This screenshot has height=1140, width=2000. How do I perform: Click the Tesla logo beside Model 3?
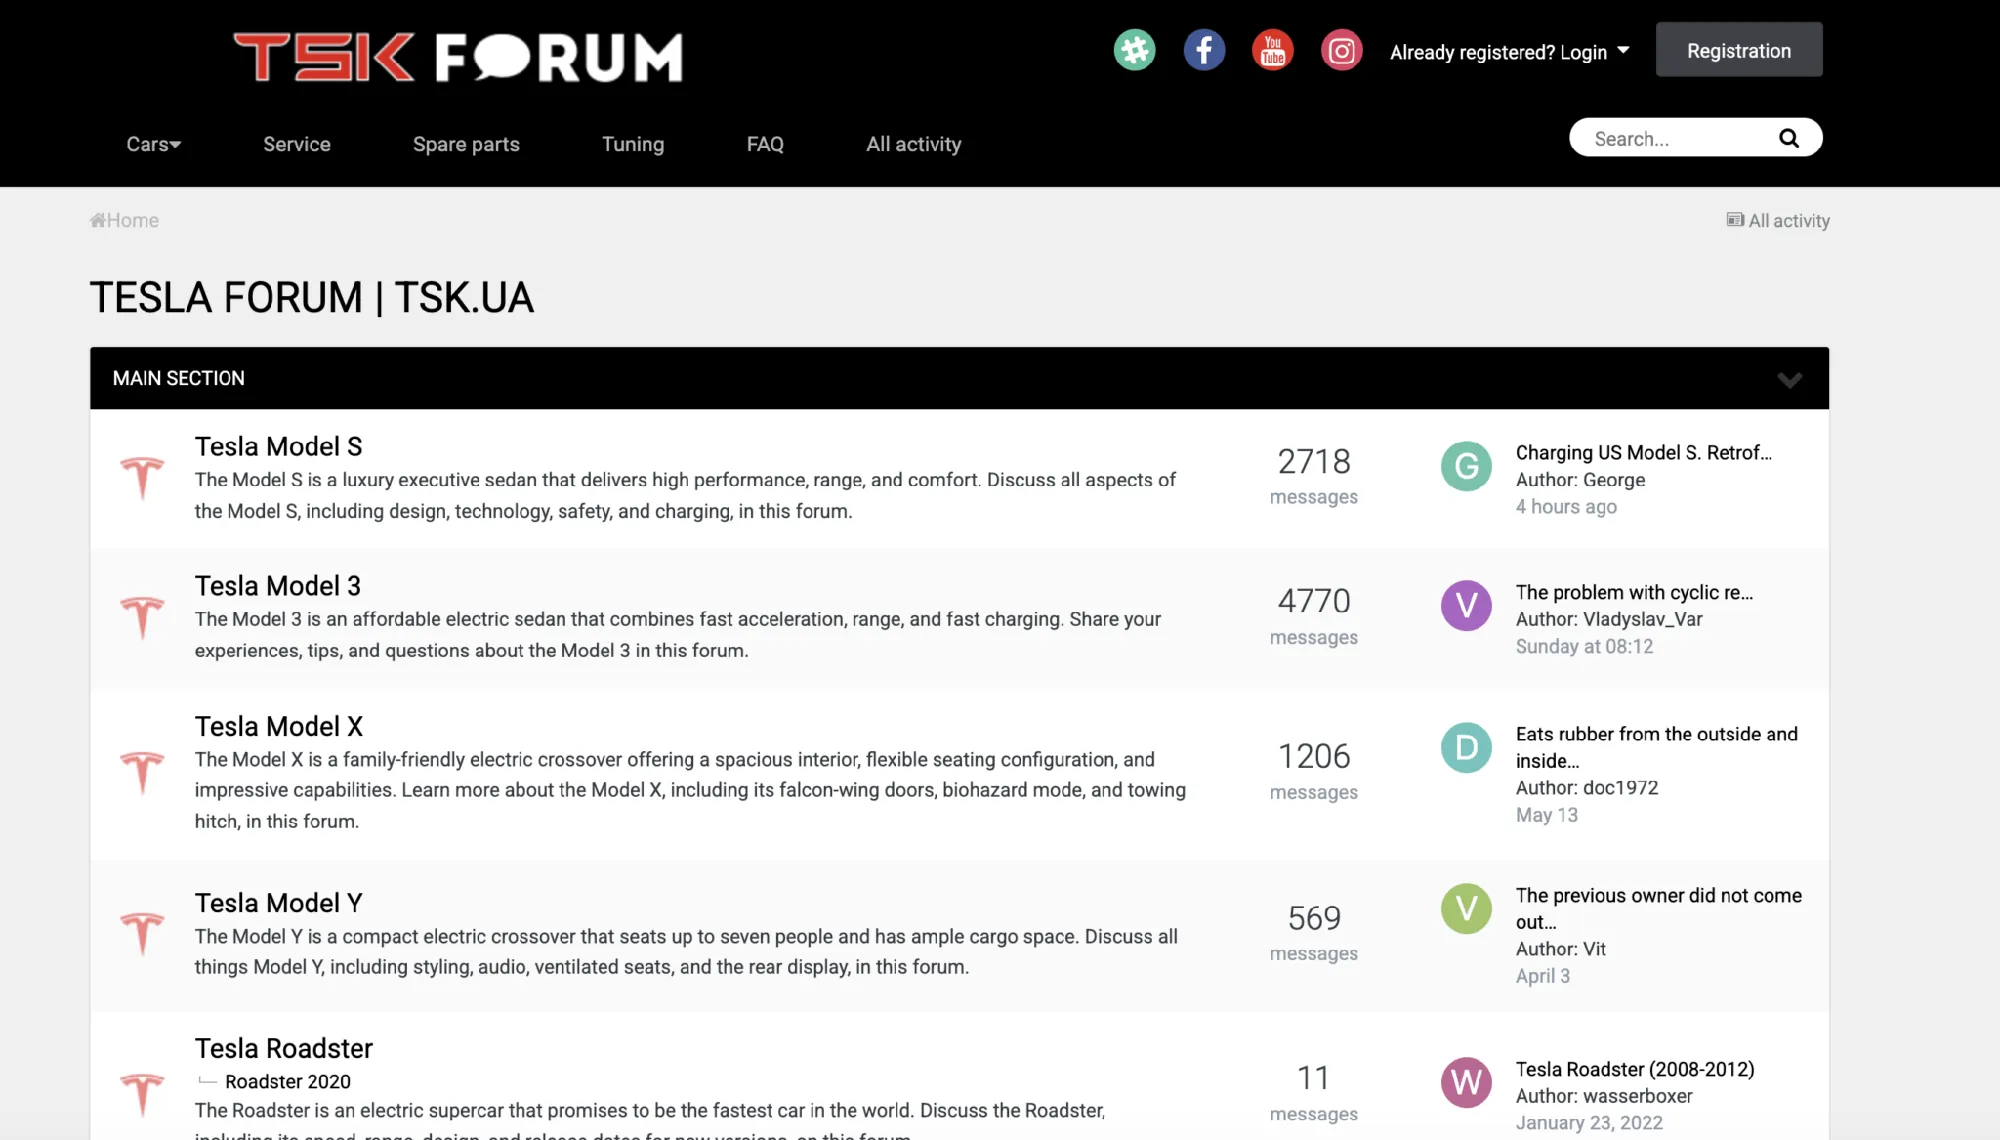(142, 617)
